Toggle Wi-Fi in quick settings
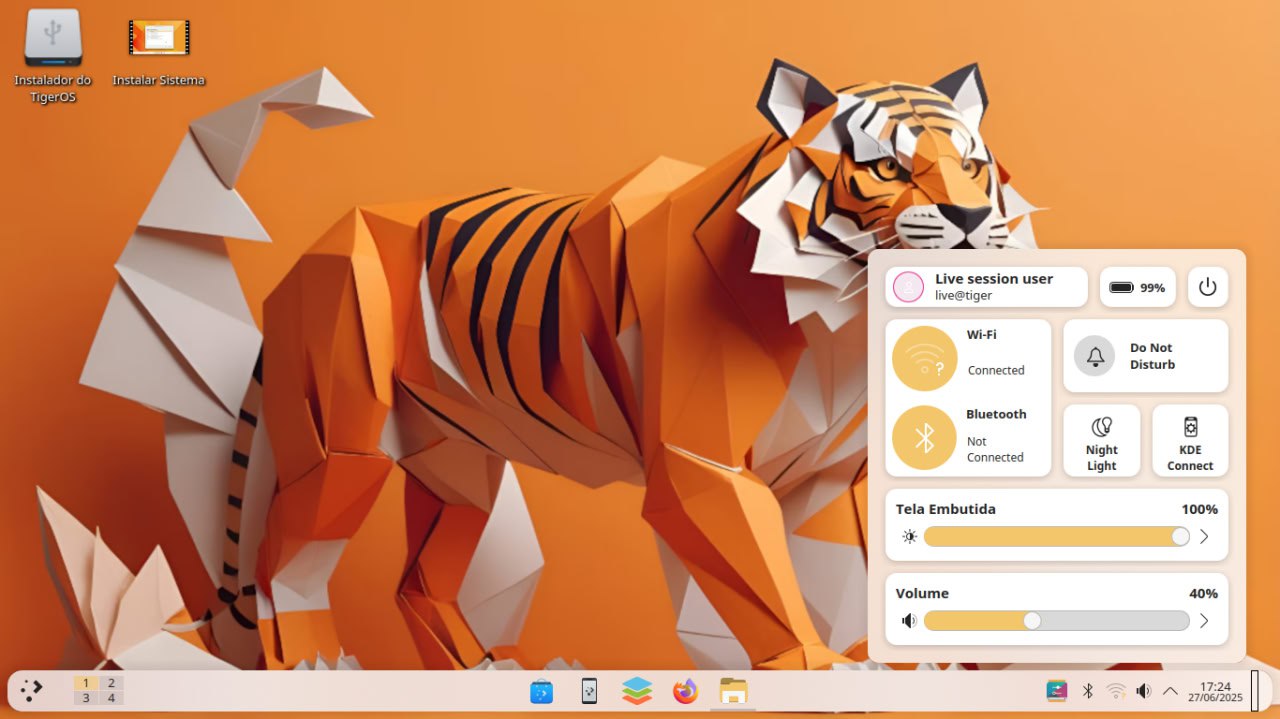Image resolution: width=1280 pixels, height=719 pixels. 925,359
